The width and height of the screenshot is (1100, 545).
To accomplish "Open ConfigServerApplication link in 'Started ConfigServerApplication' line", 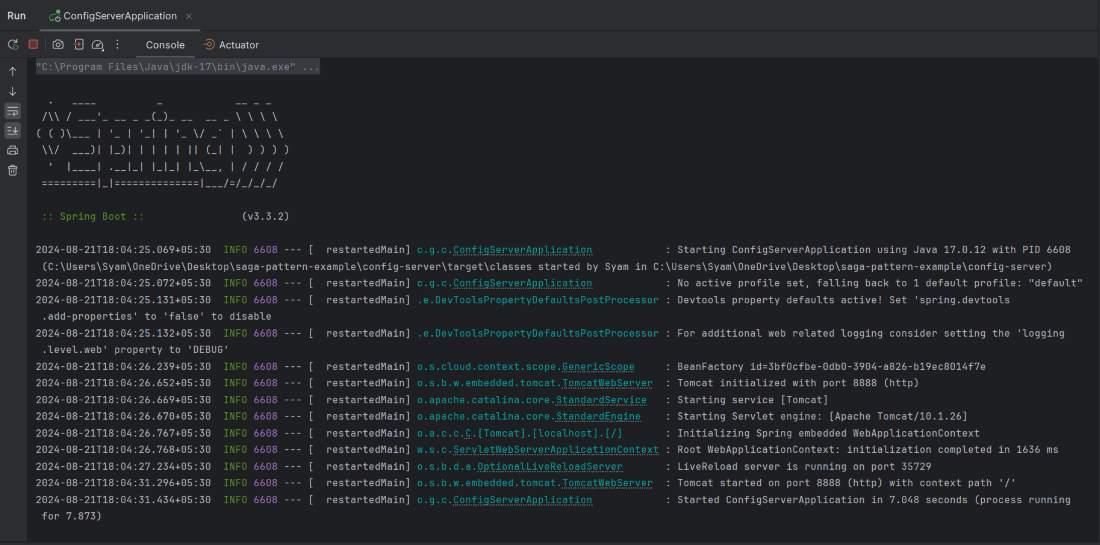I will (523, 500).
